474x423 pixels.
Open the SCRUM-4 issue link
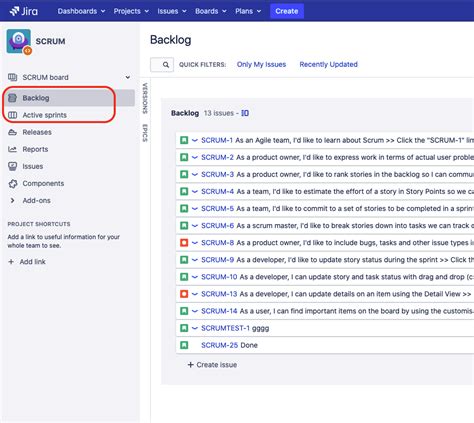point(218,192)
